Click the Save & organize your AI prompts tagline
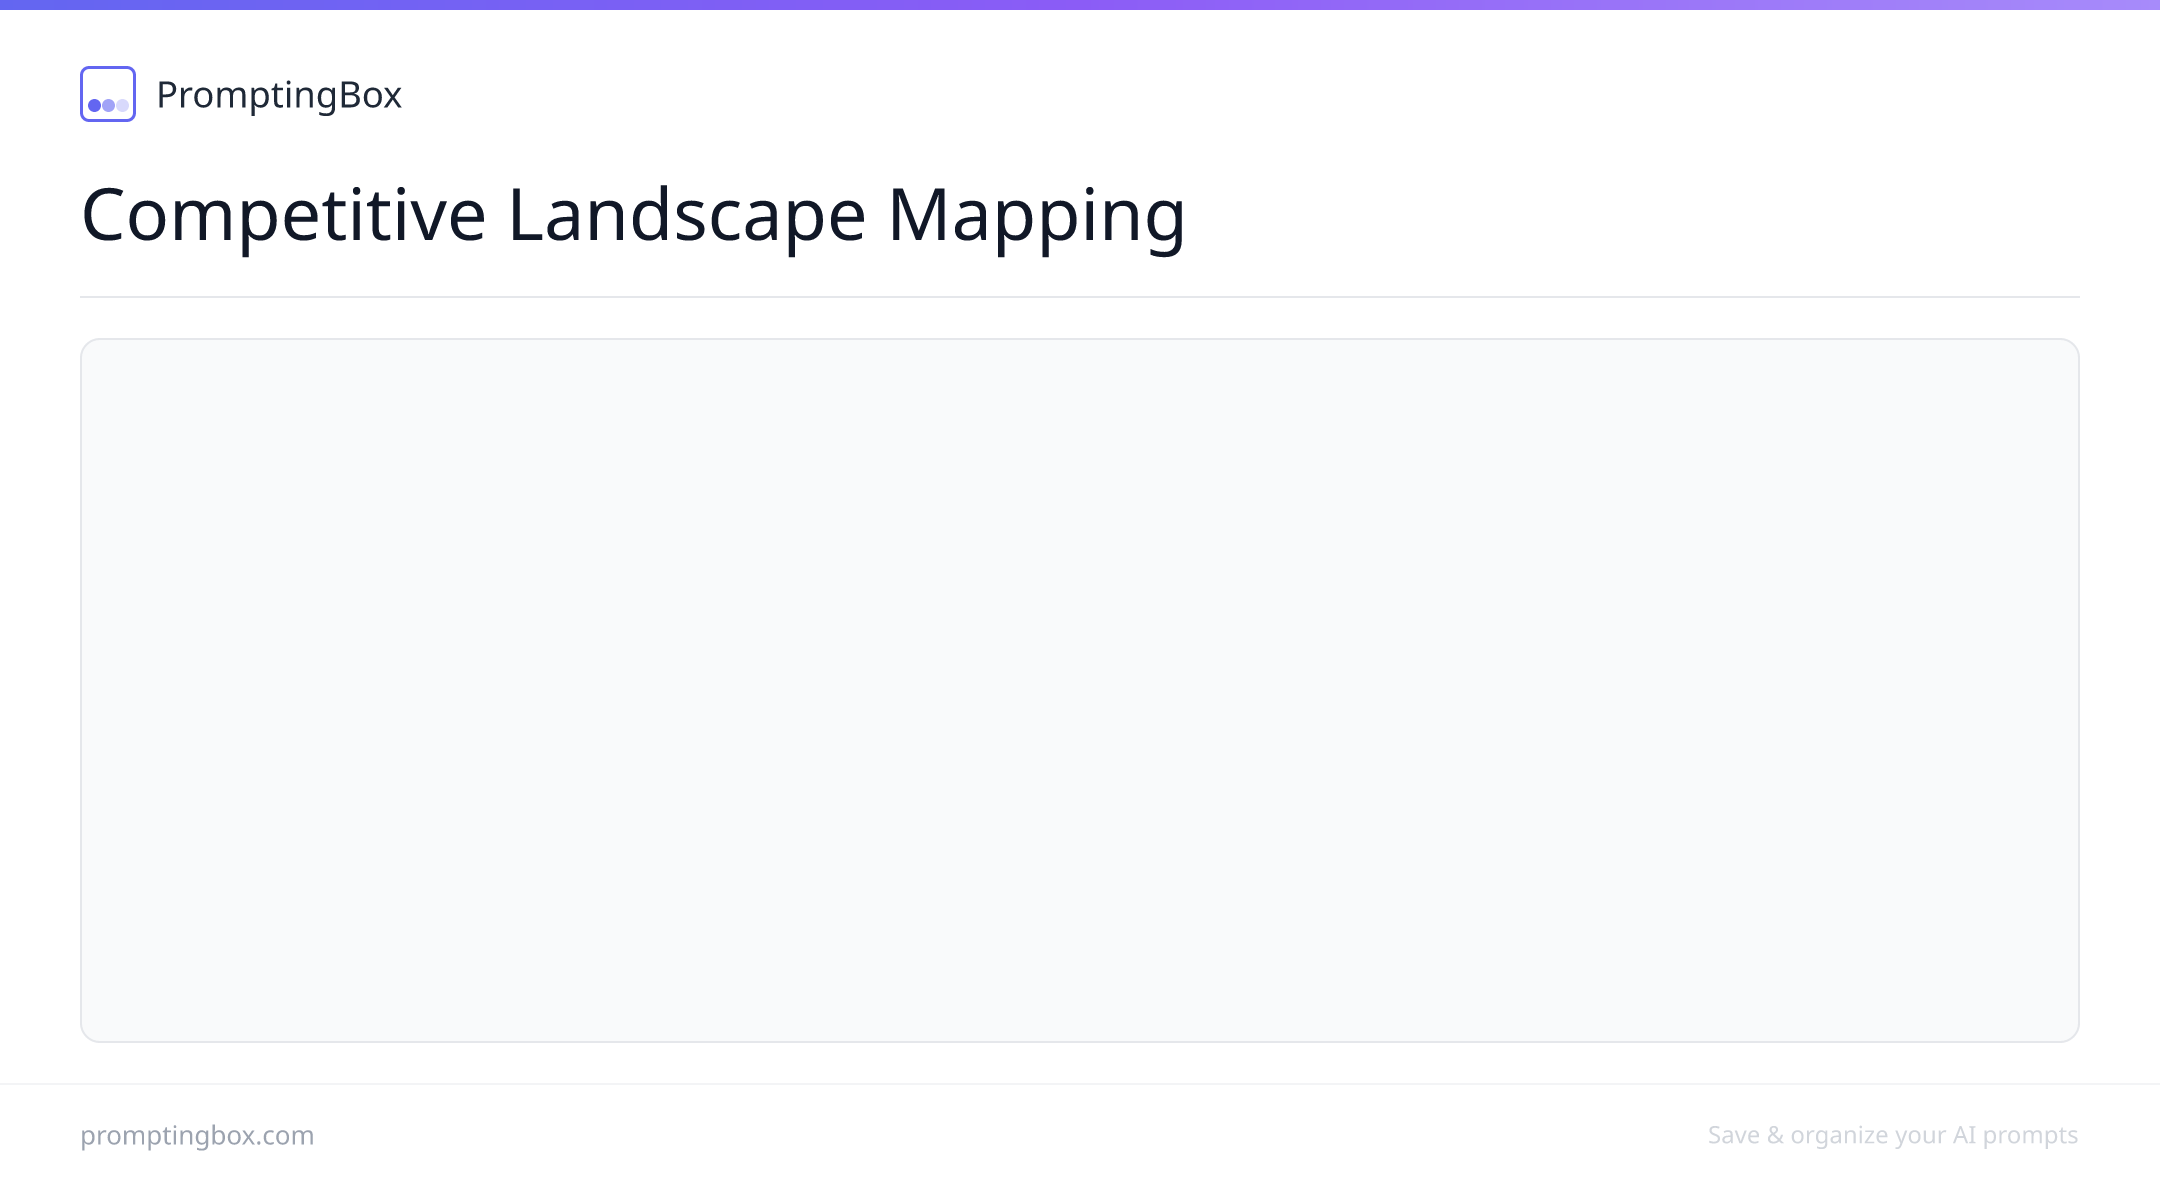This screenshot has width=2160, height=1200. tap(1893, 1136)
